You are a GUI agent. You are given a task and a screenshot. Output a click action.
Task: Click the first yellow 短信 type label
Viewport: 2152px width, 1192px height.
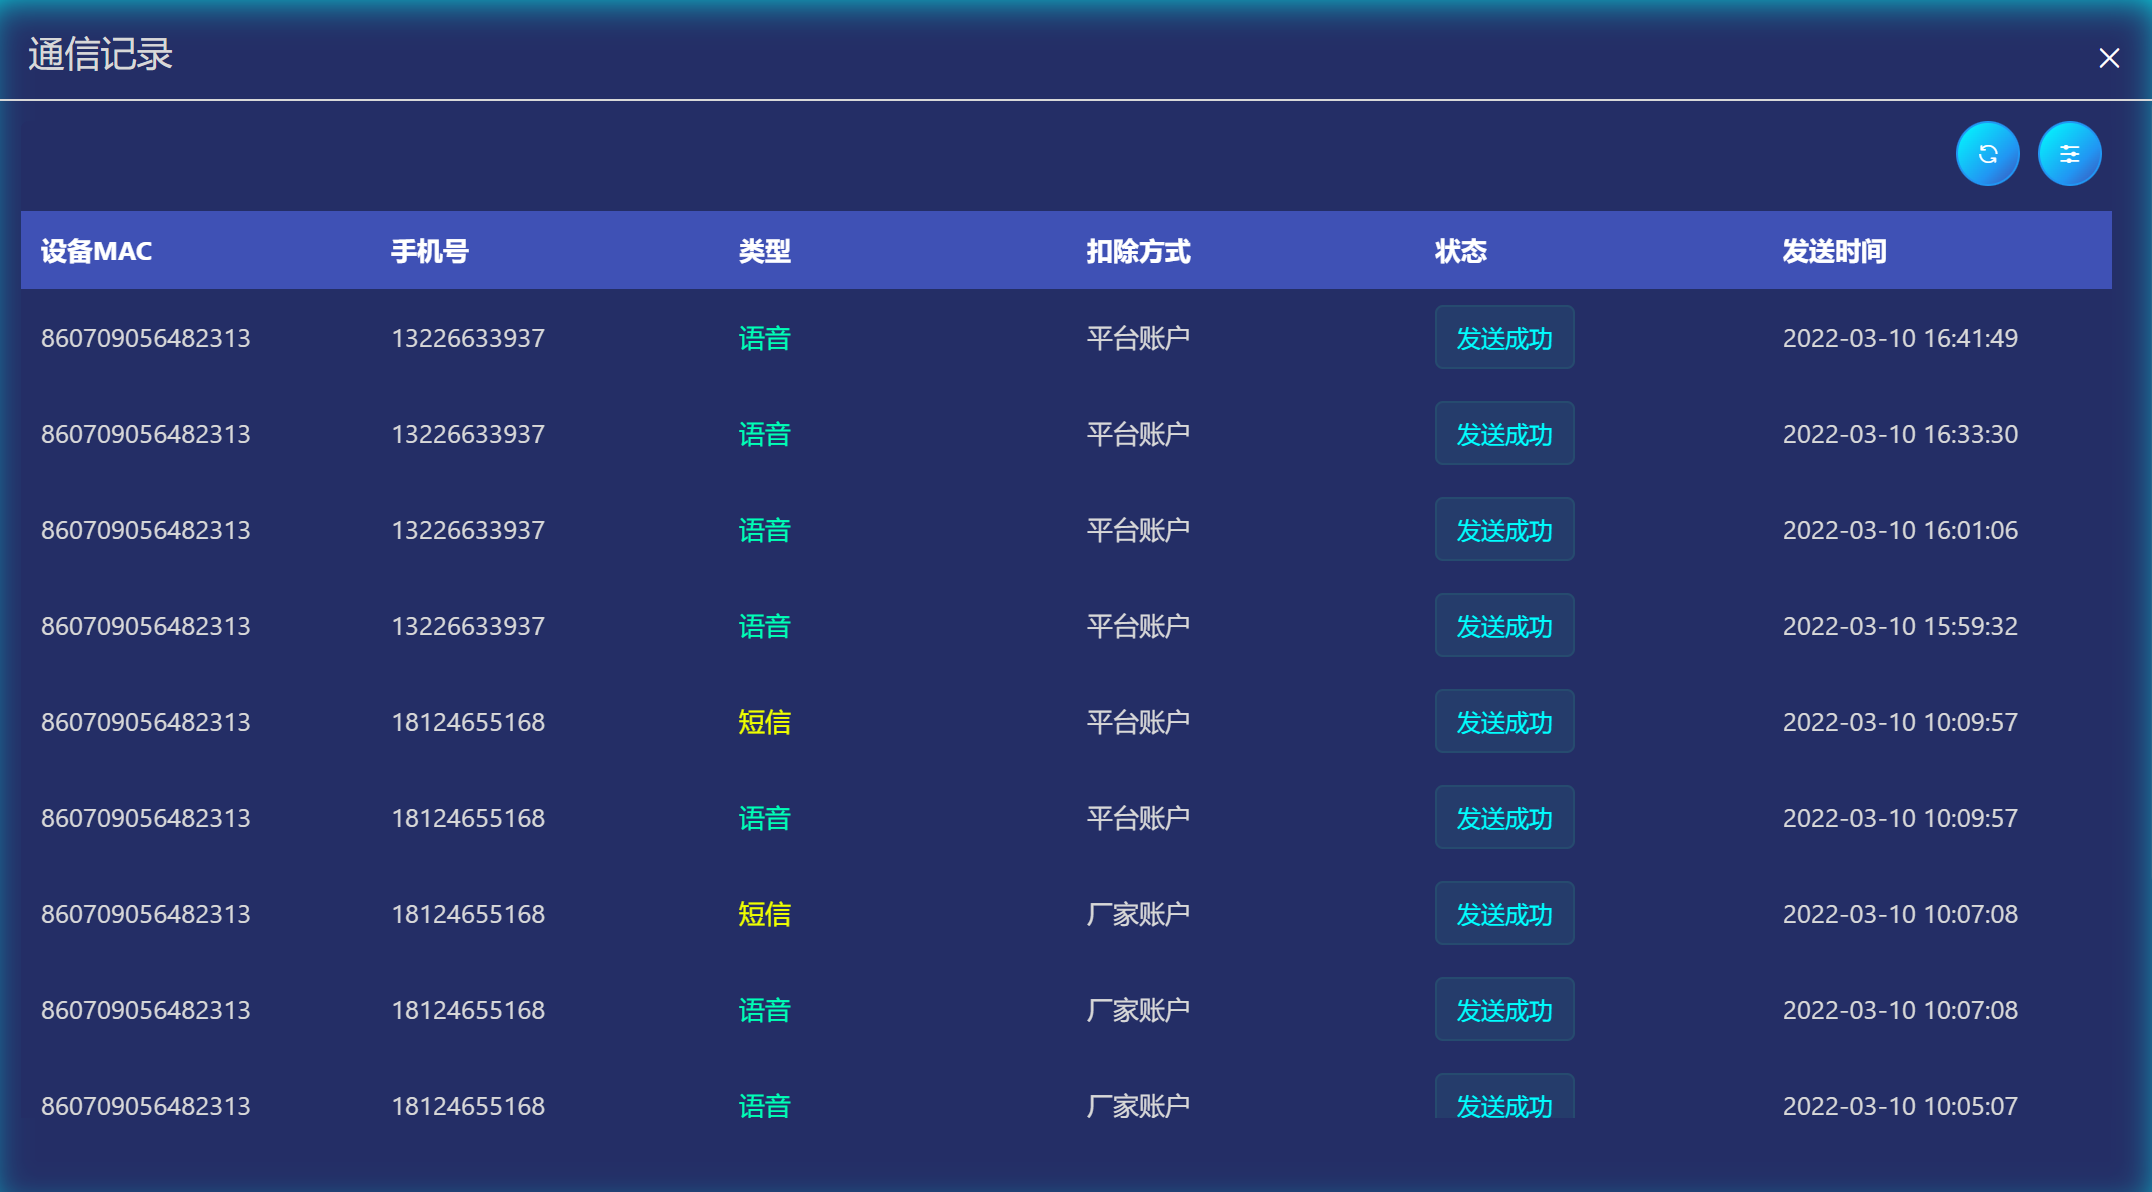tap(764, 722)
